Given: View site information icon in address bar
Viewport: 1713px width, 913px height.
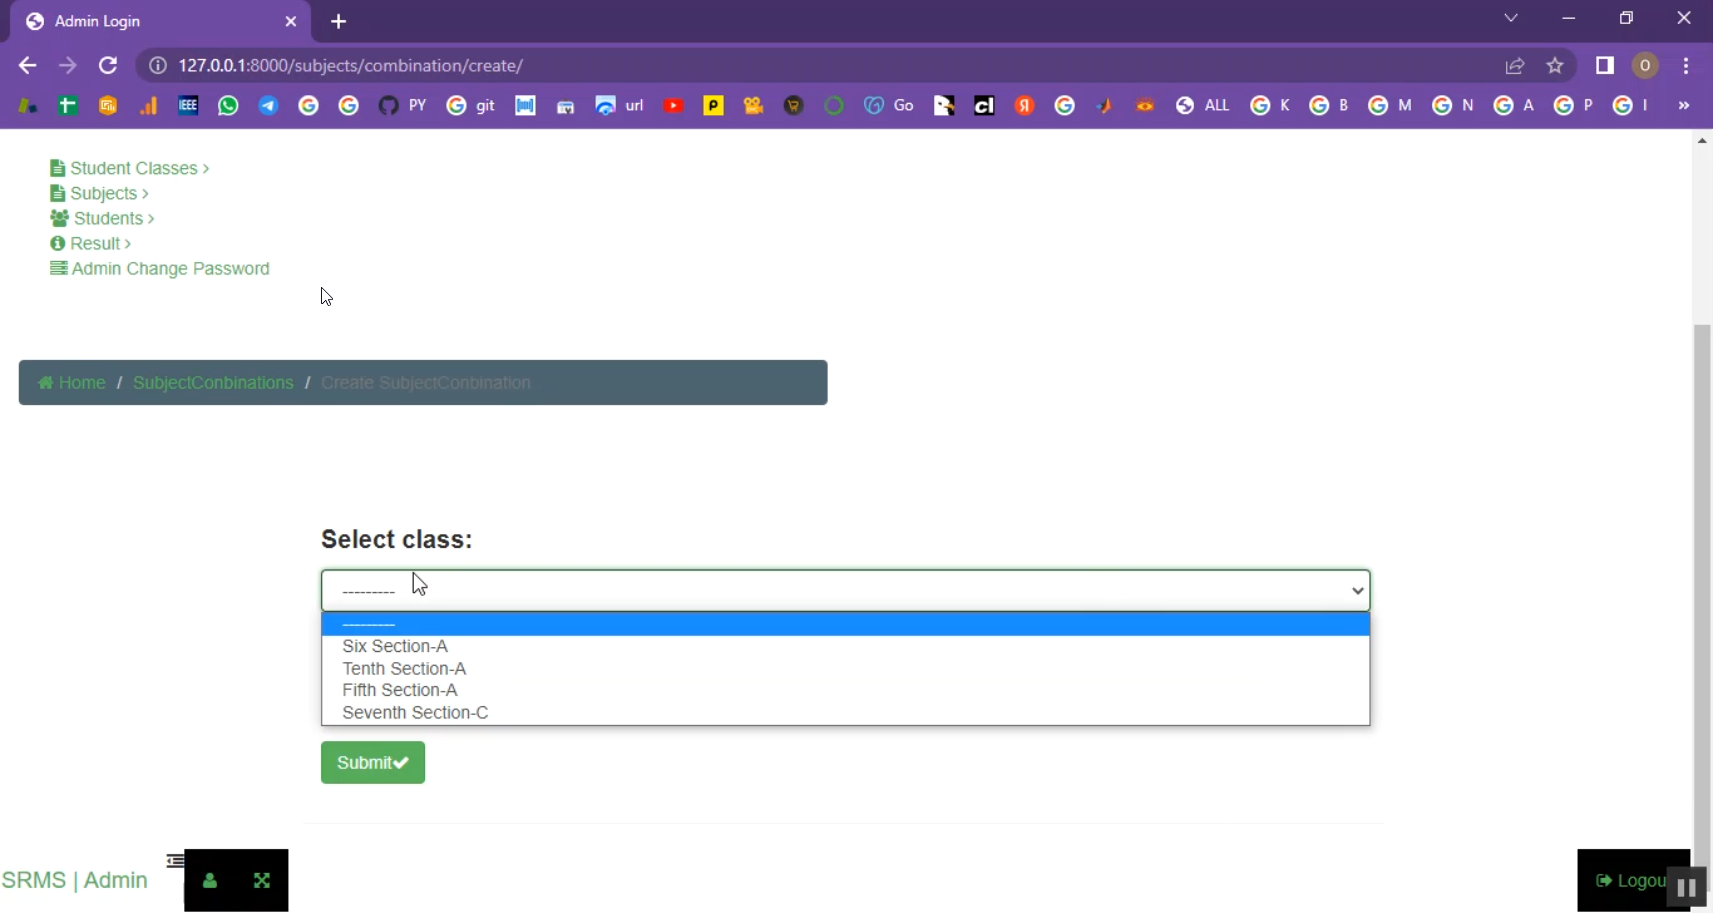Looking at the screenshot, I should (x=157, y=65).
